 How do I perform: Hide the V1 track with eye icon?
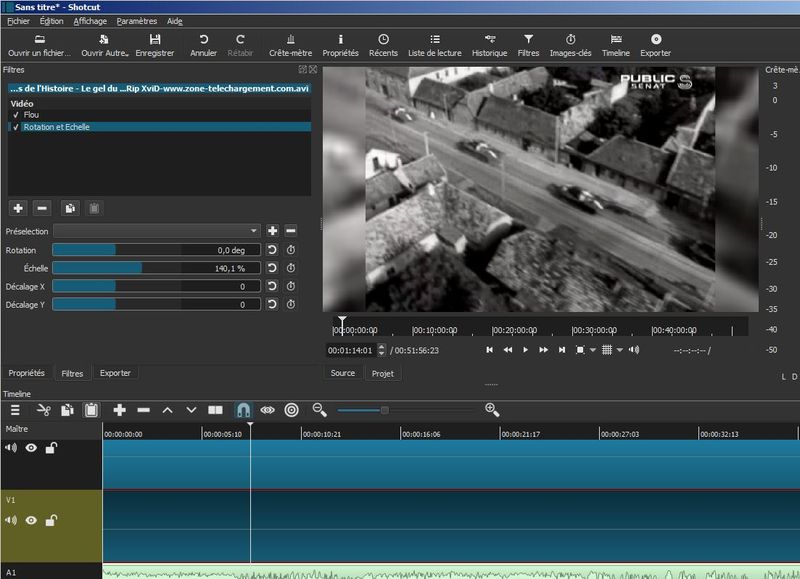coord(31,520)
